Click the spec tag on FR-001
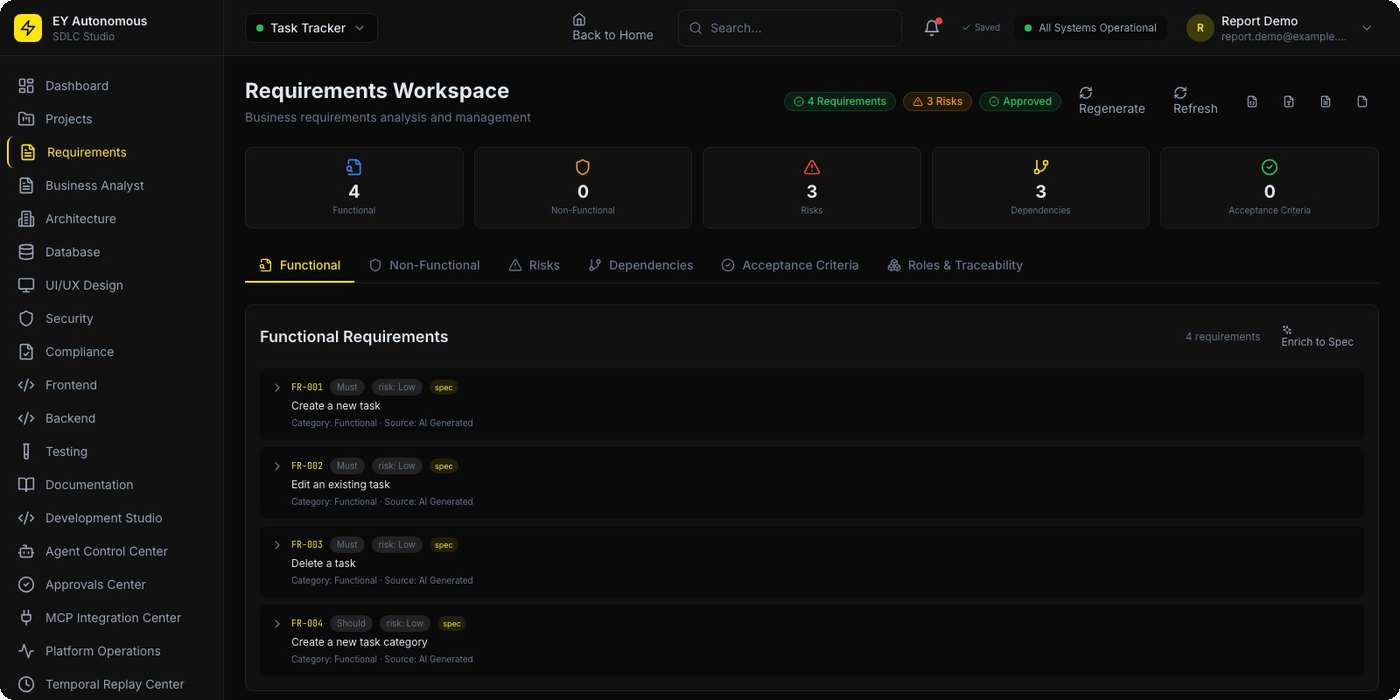1400x700 pixels. [444, 387]
